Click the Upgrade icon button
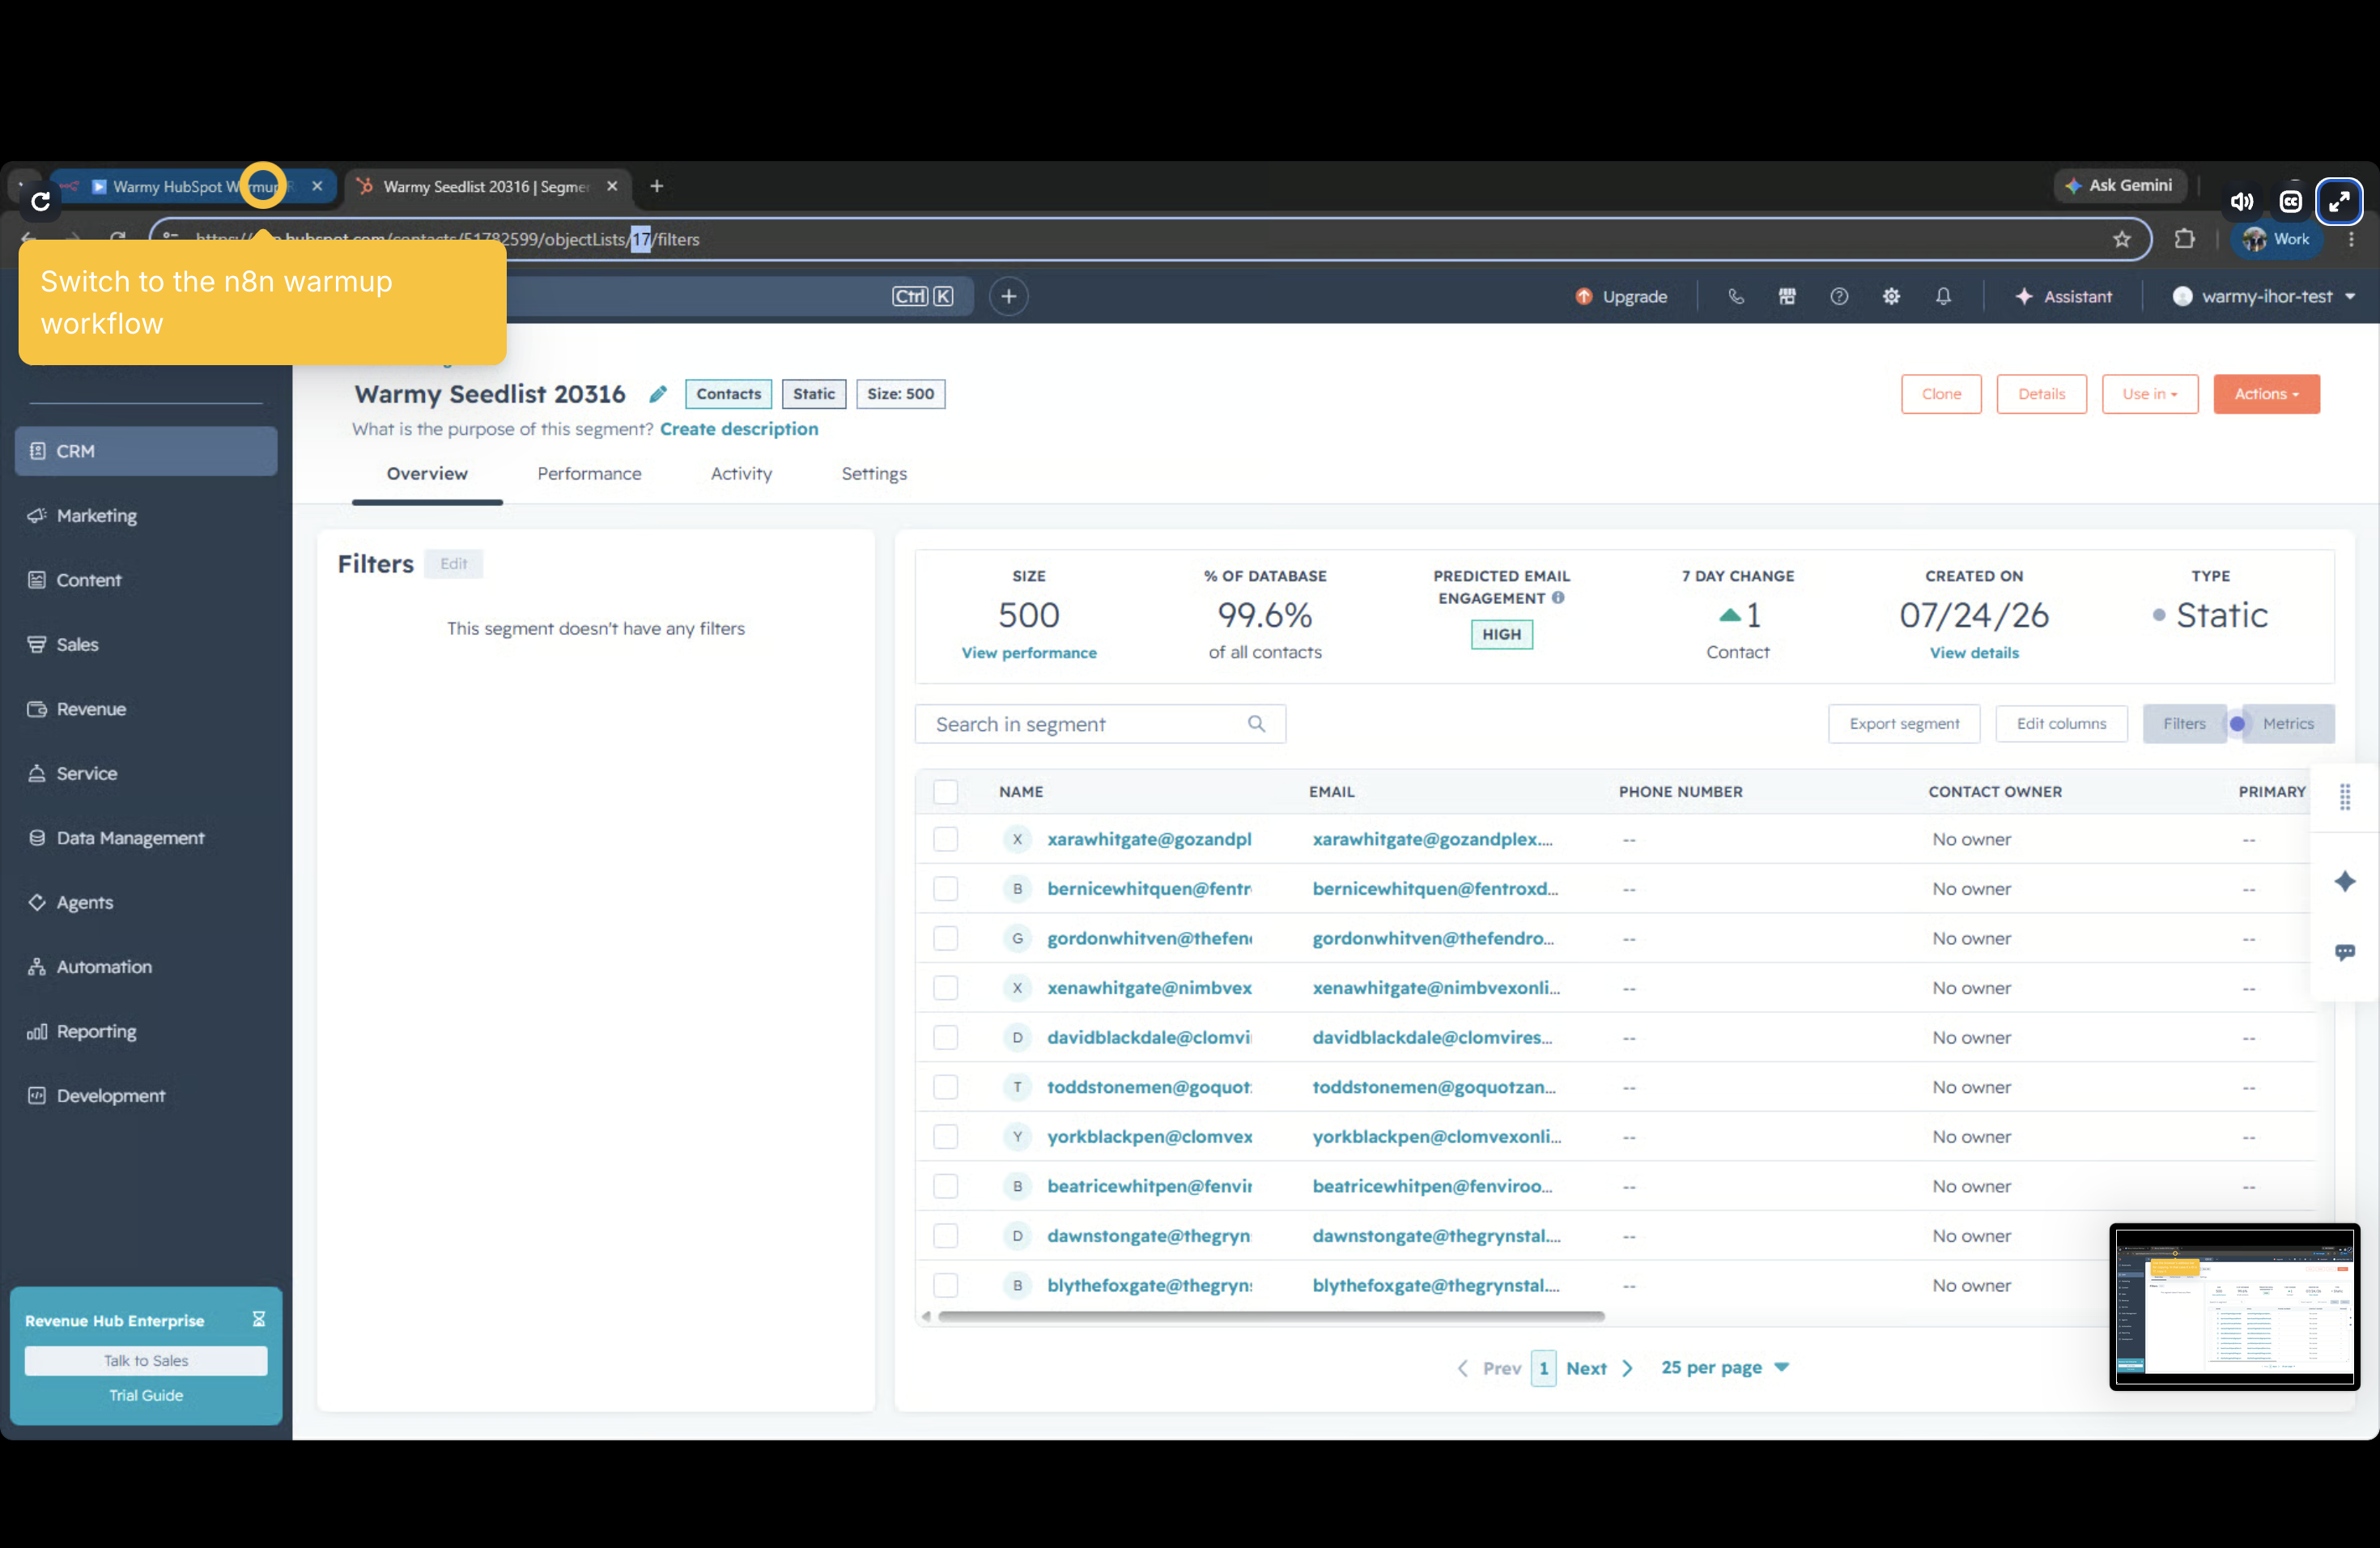The image size is (2380, 1548). [x=1620, y=296]
